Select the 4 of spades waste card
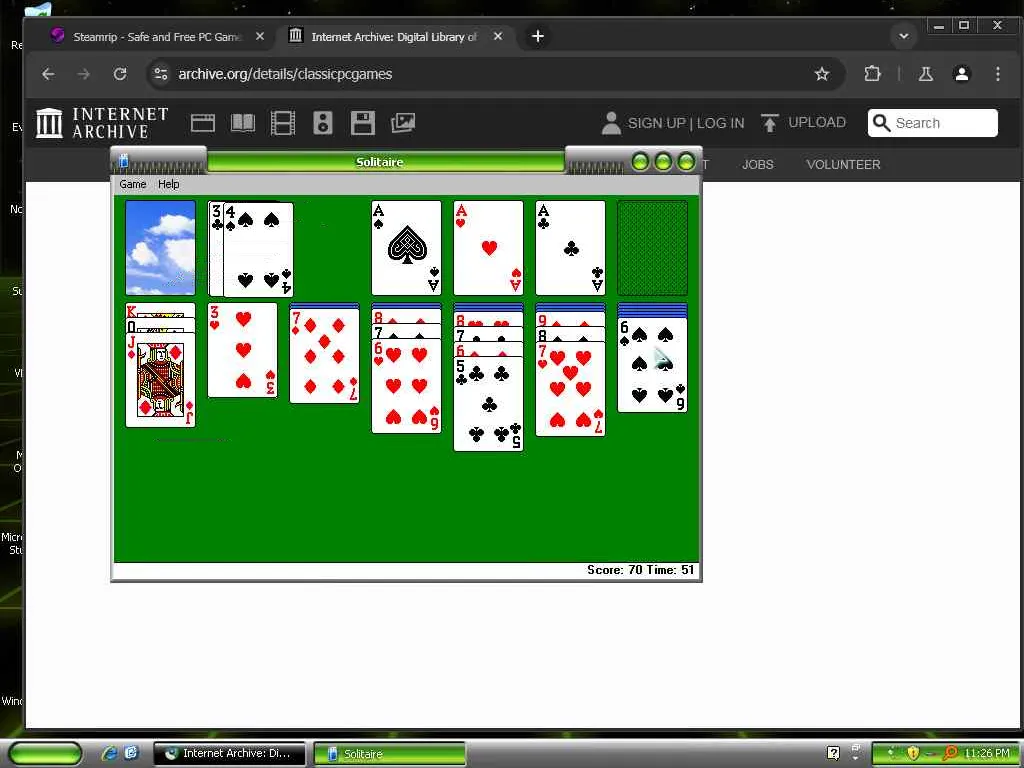 point(259,249)
